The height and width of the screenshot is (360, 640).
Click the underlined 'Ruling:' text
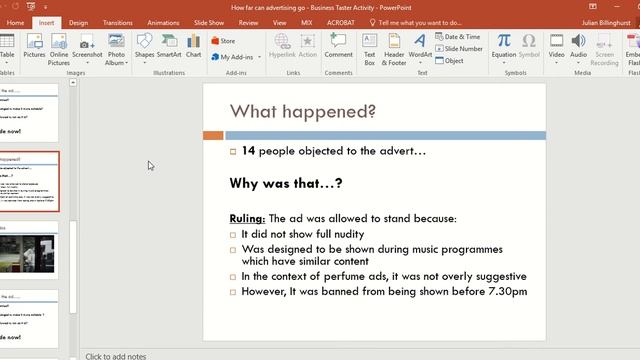pos(247,218)
